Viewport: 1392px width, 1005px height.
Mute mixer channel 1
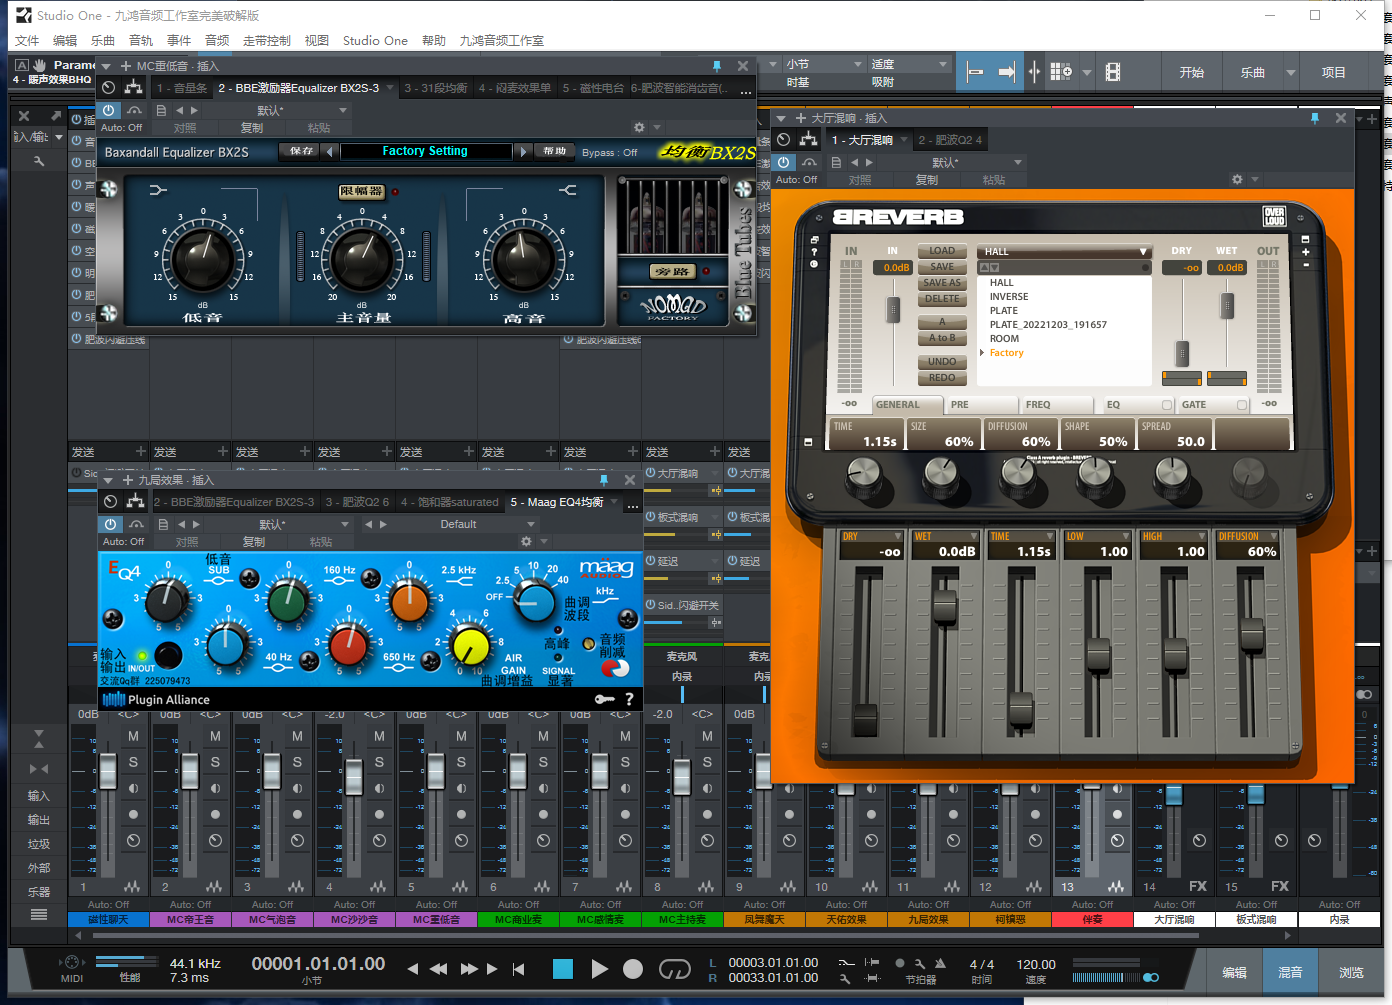pyautogui.click(x=133, y=736)
